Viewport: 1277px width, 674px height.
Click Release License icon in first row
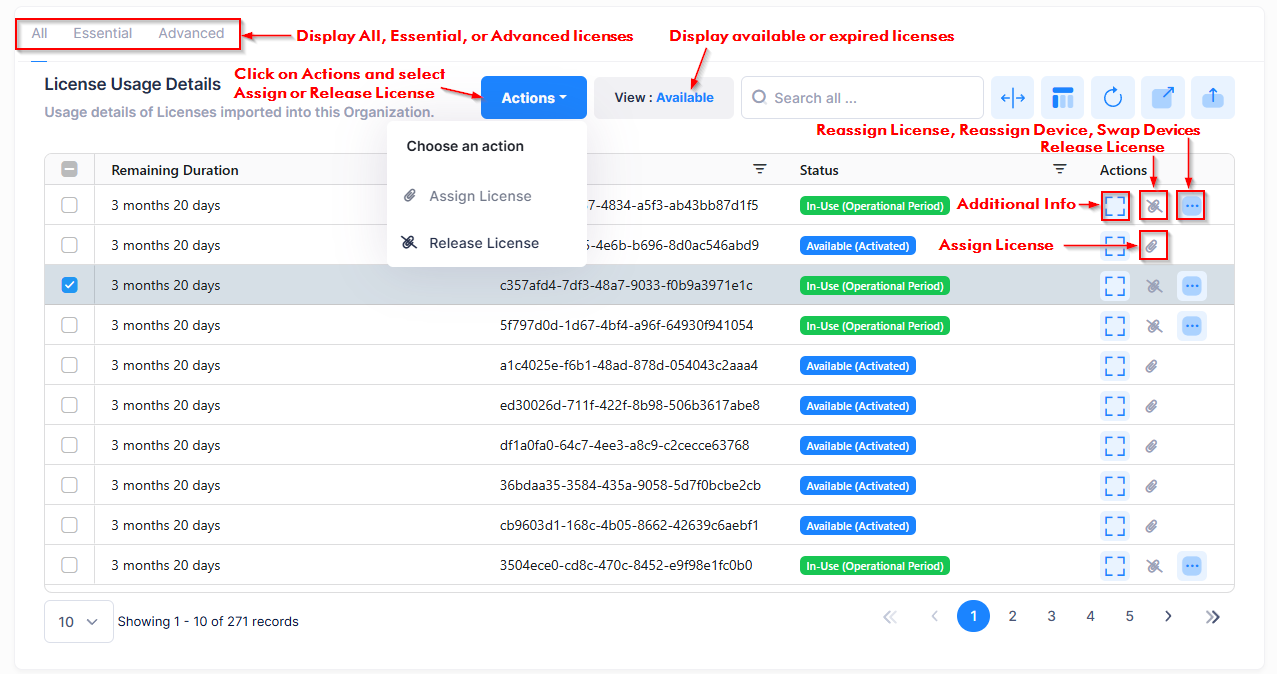click(x=1153, y=206)
